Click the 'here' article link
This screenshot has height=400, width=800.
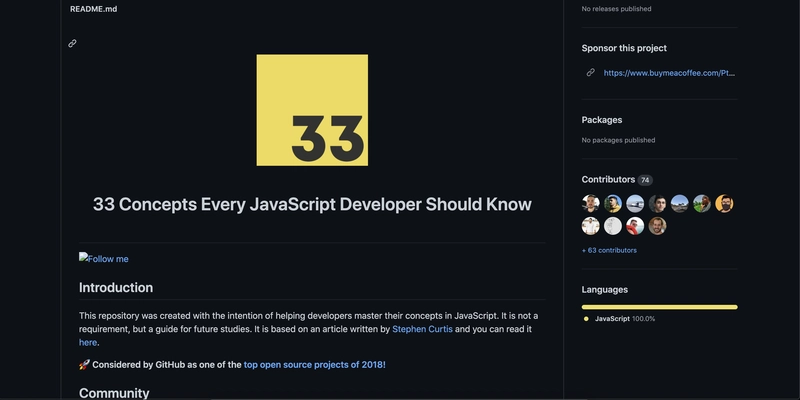[x=88, y=342]
